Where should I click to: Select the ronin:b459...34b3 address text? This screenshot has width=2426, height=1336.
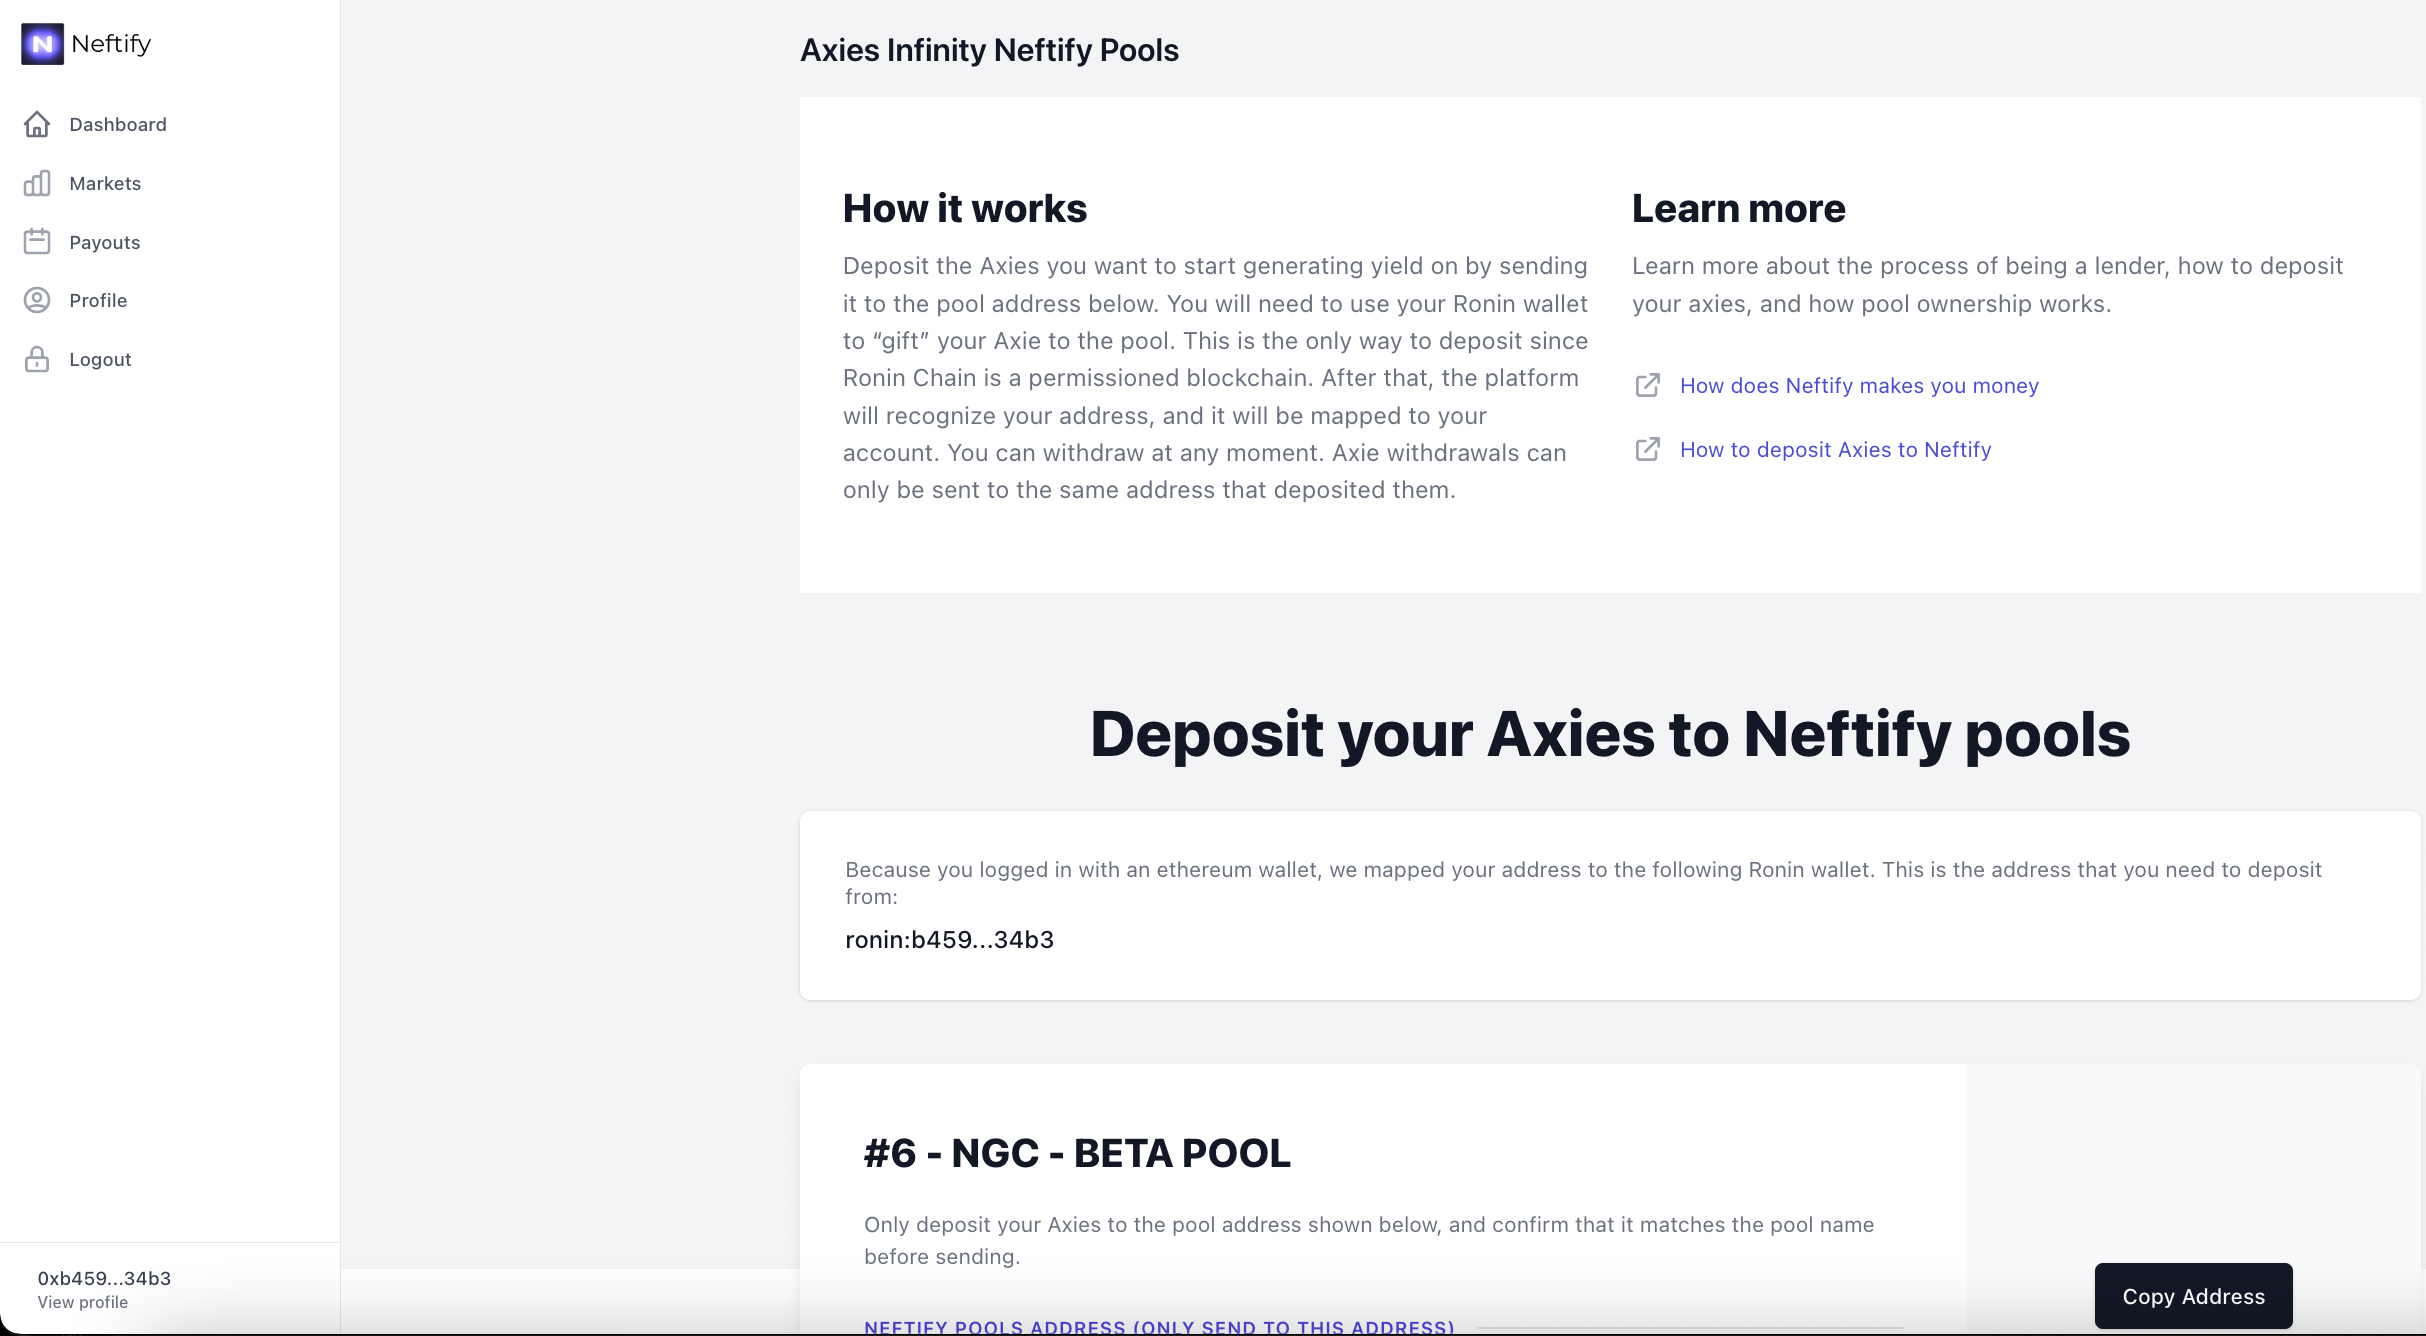pos(949,940)
